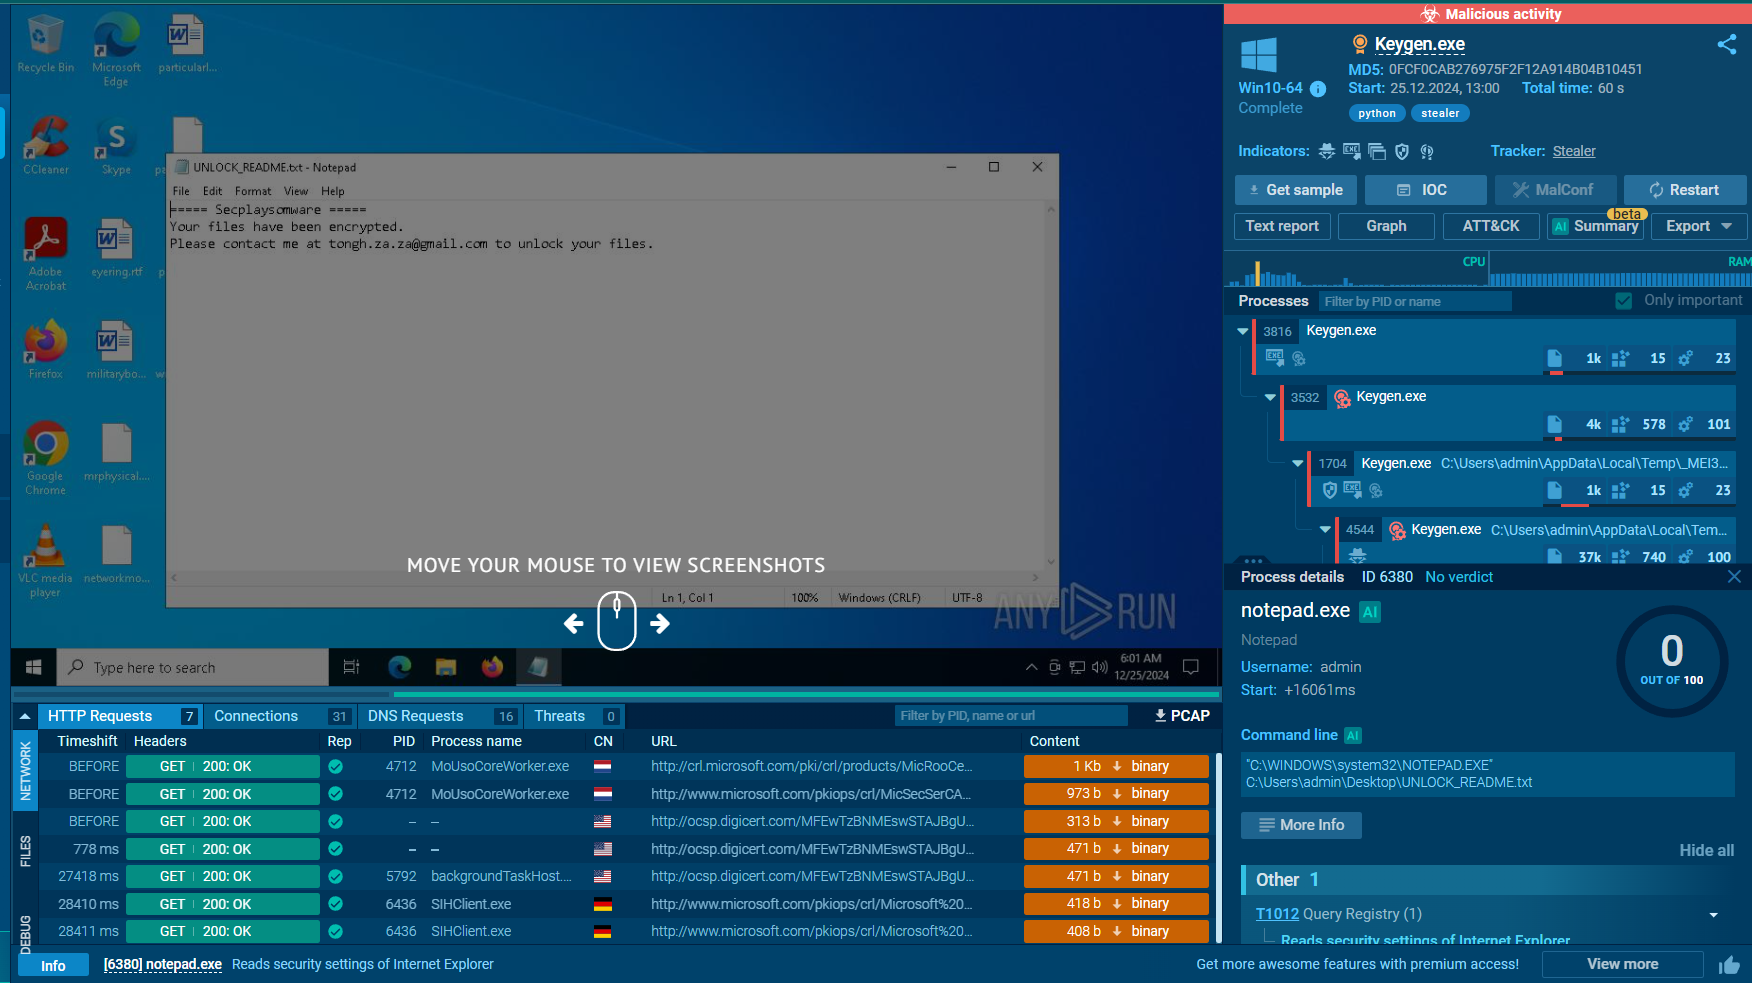Click the shield indicator icon
This screenshot has height=983, width=1752.
[1402, 151]
